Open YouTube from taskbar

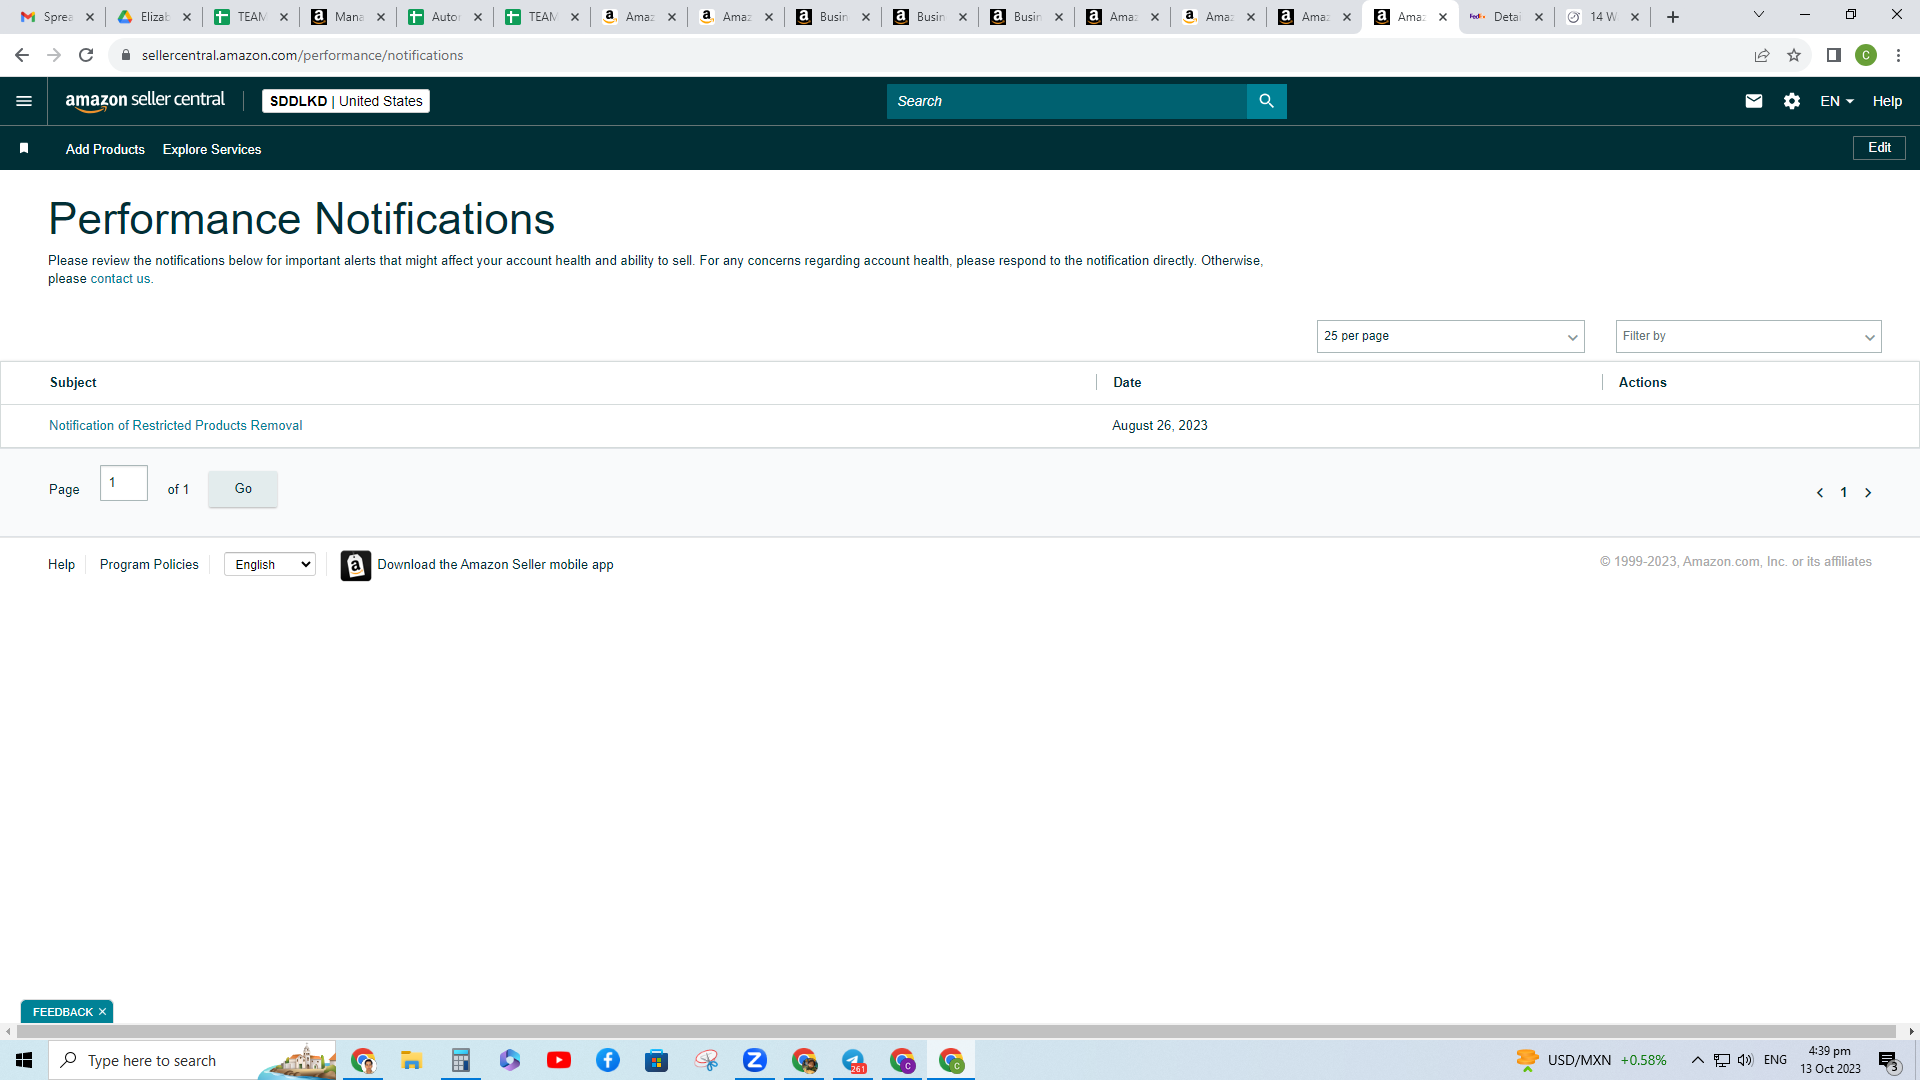coord(559,1060)
